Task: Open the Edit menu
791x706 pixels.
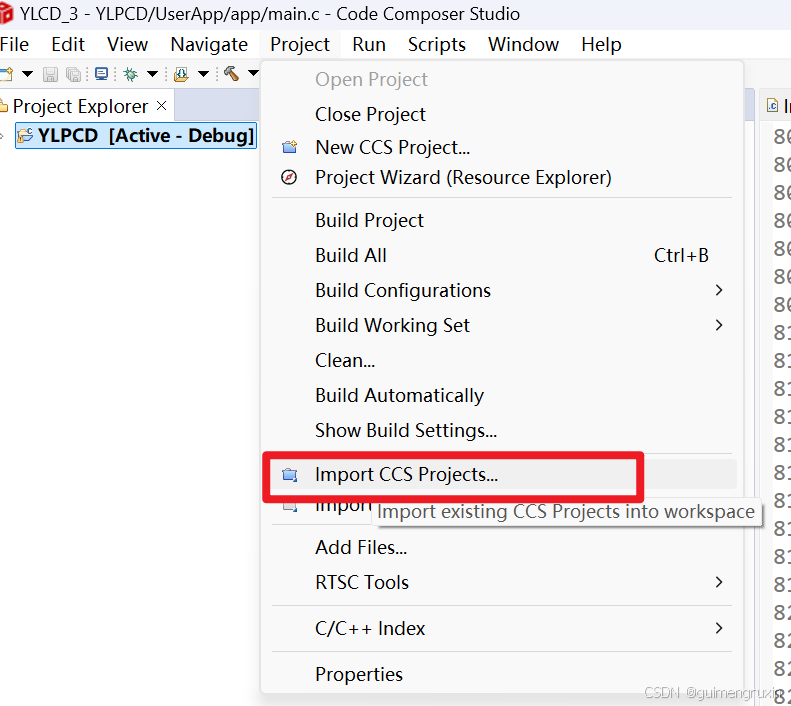Action: (68, 45)
